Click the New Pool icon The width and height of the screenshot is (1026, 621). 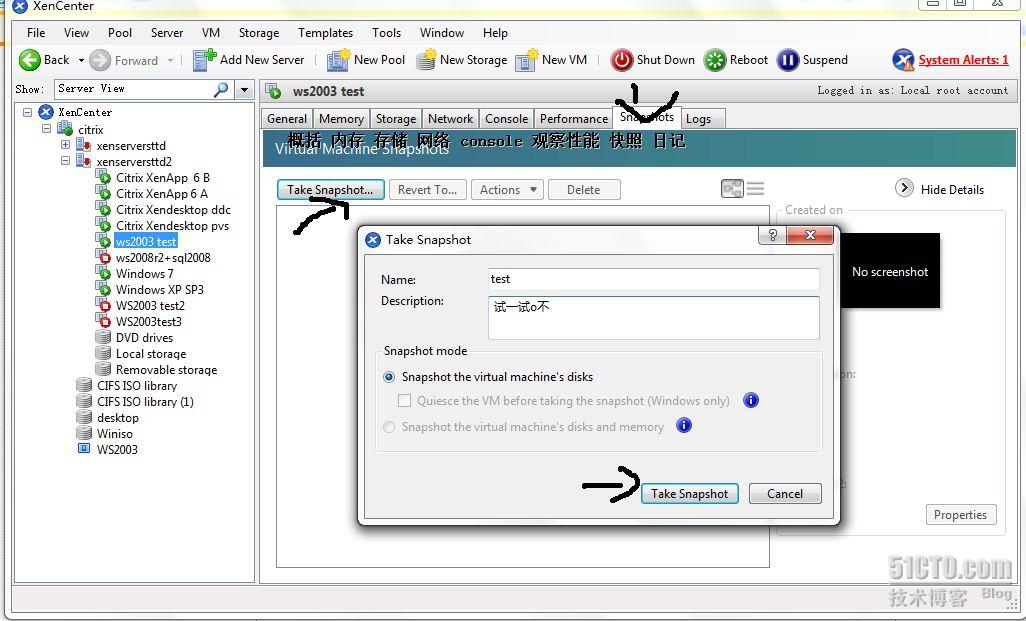coord(338,60)
